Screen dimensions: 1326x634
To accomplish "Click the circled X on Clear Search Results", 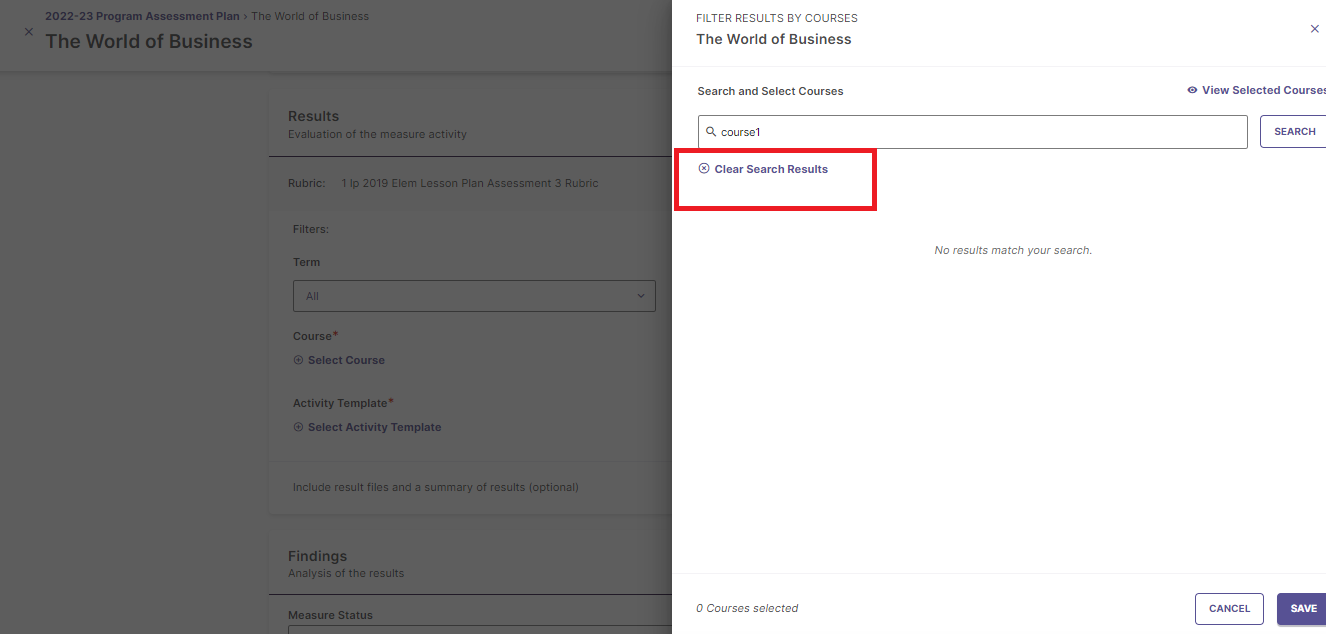I will coord(704,168).
